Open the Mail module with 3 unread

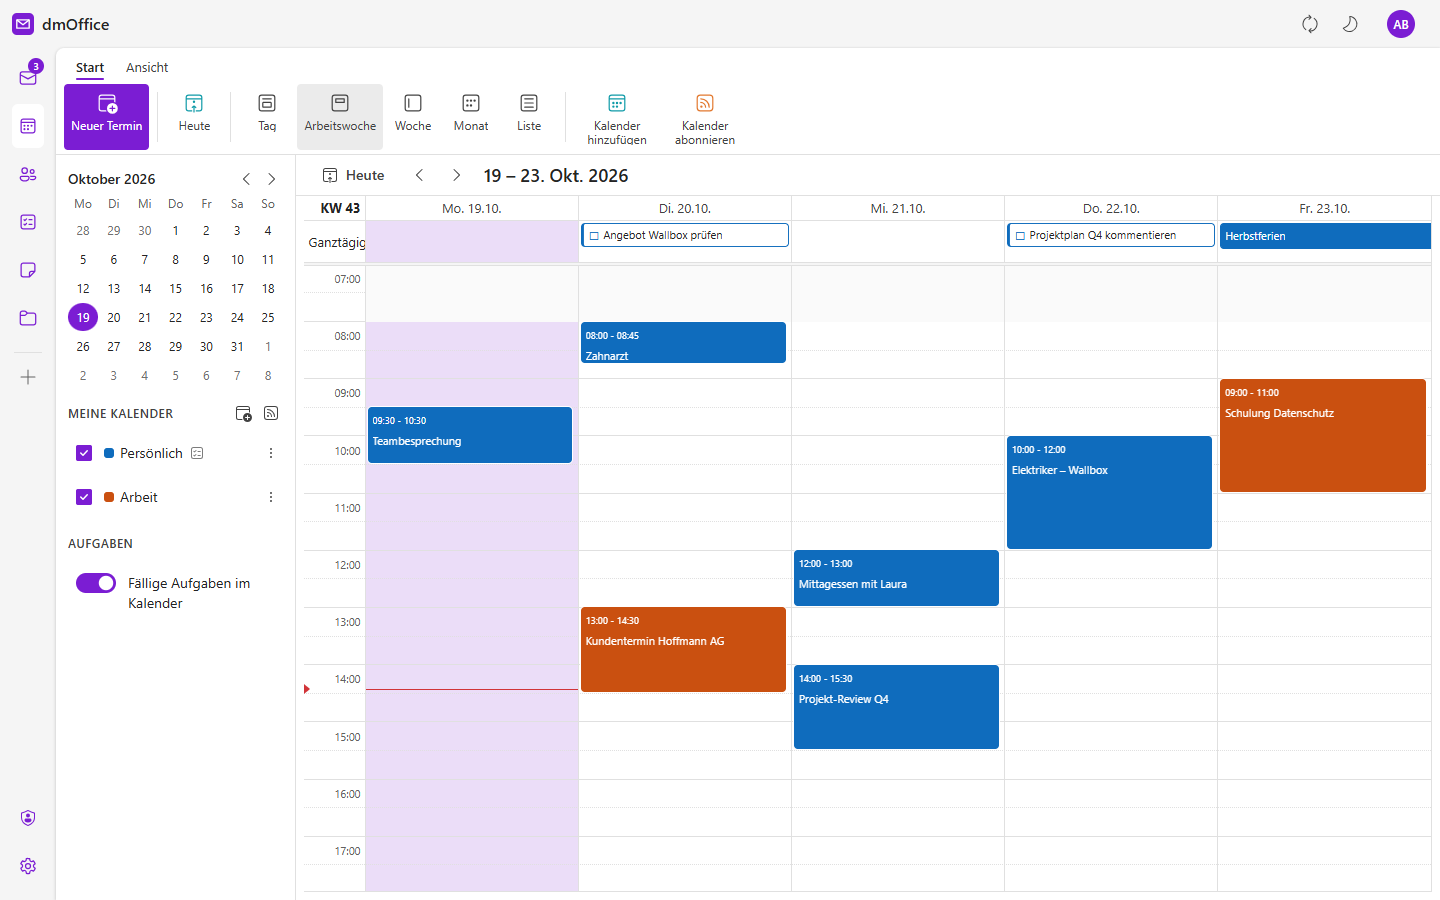point(28,77)
